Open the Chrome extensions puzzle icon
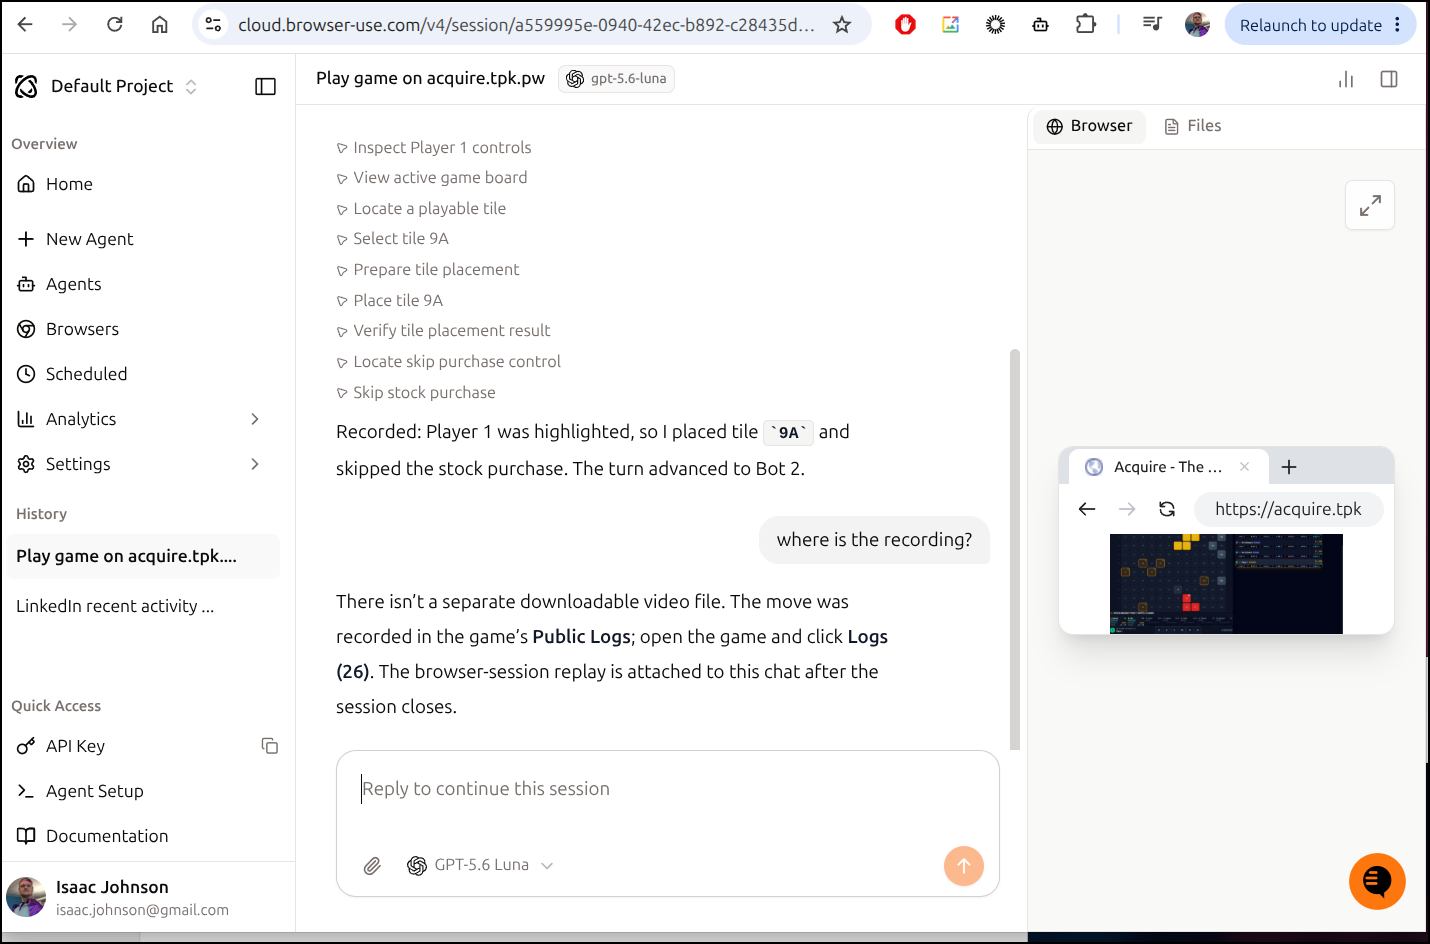1430x944 pixels. [x=1086, y=25]
